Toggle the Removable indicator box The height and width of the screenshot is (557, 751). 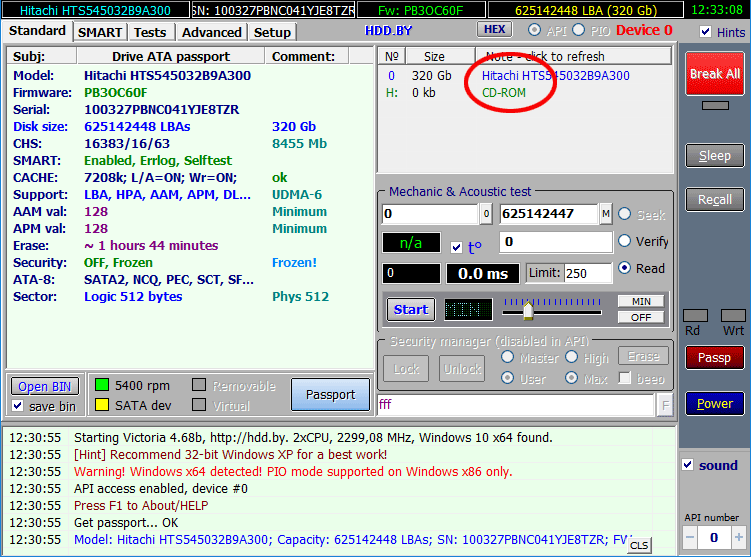pyautogui.click(x=199, y=385)
